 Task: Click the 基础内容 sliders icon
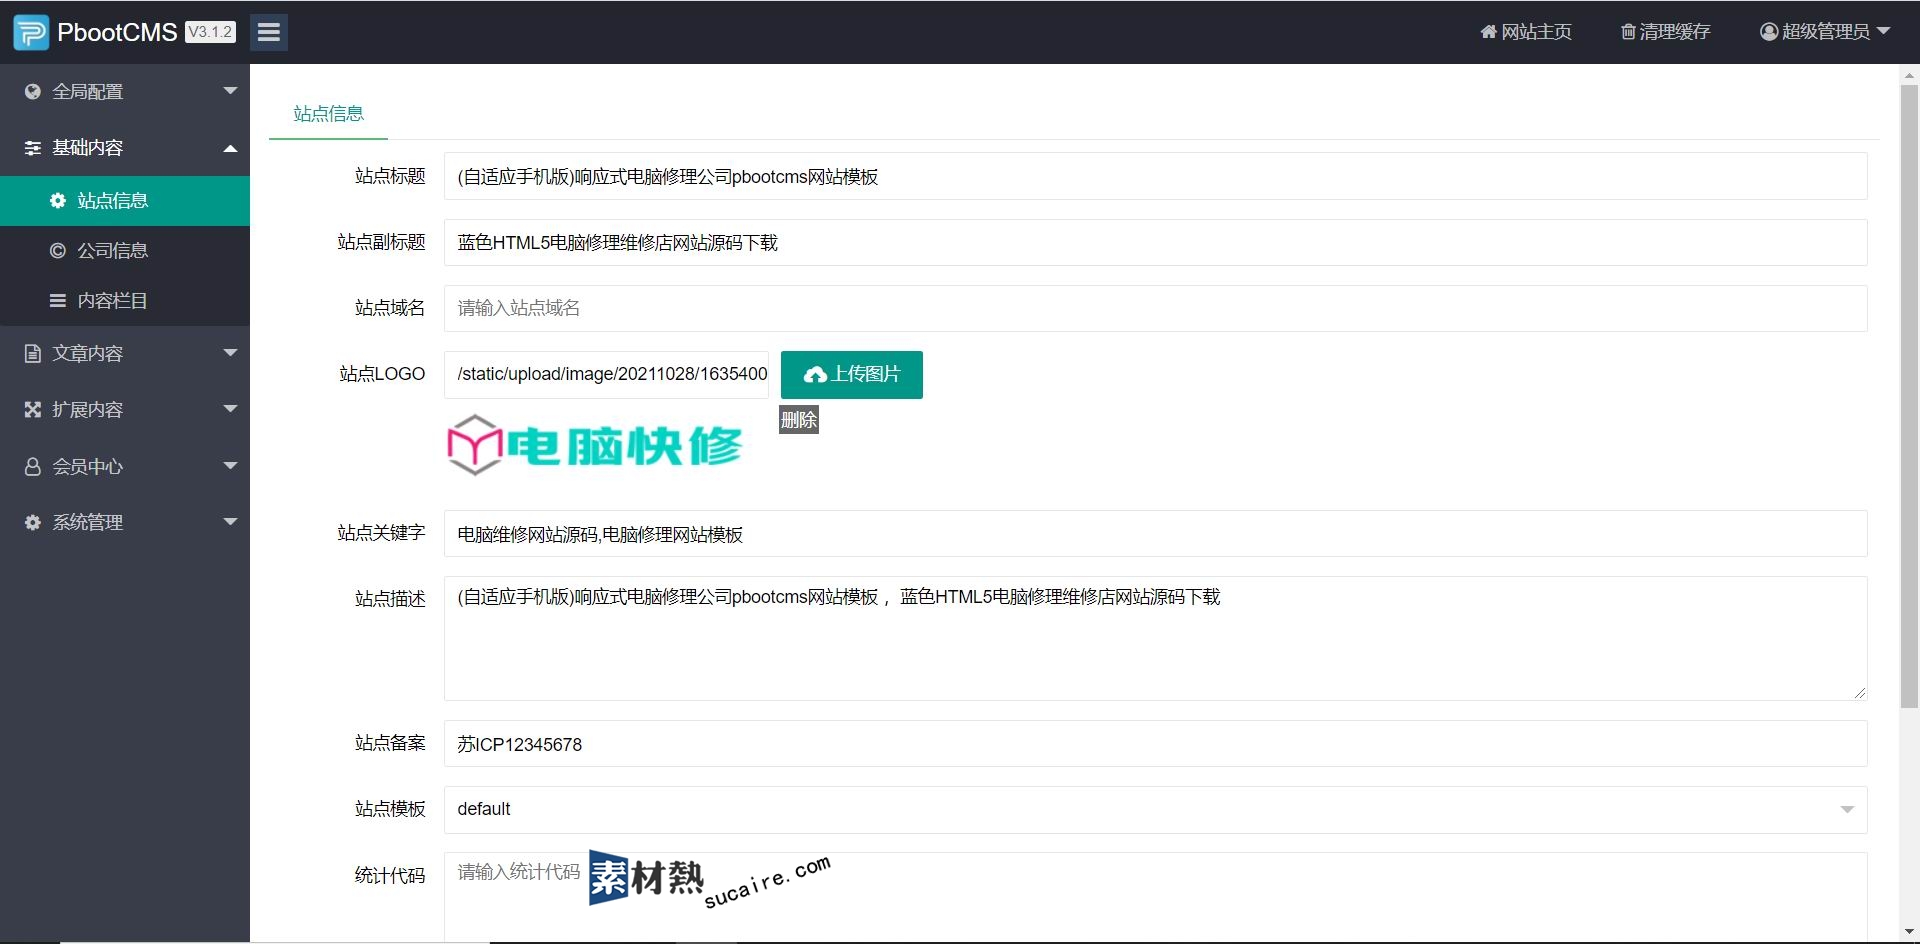pyautogui.click(x=33, y=148)
